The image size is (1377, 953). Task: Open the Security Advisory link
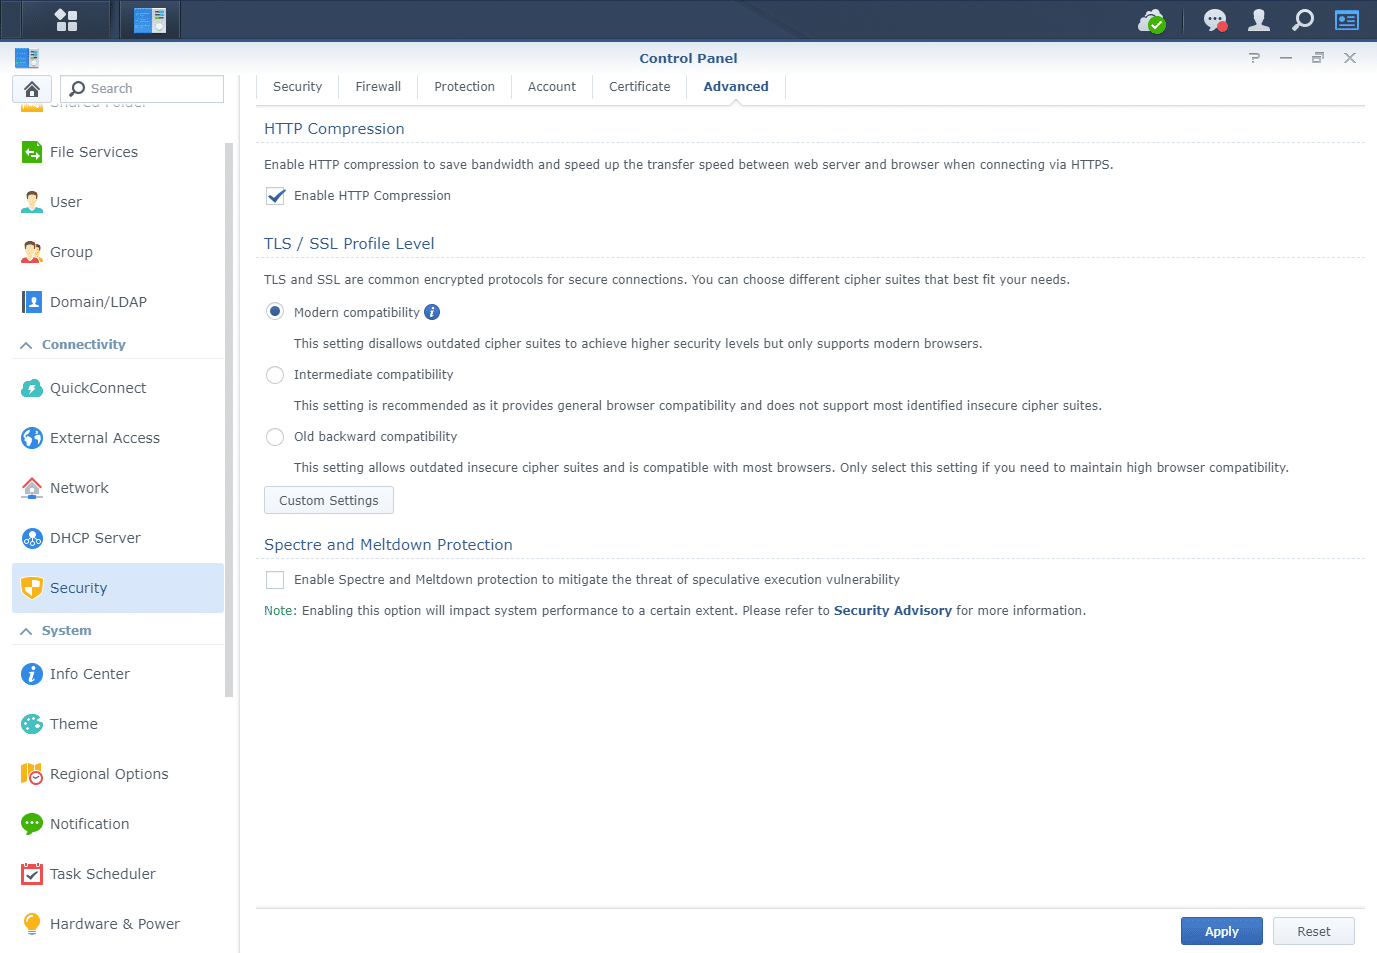tap(893, 611)
